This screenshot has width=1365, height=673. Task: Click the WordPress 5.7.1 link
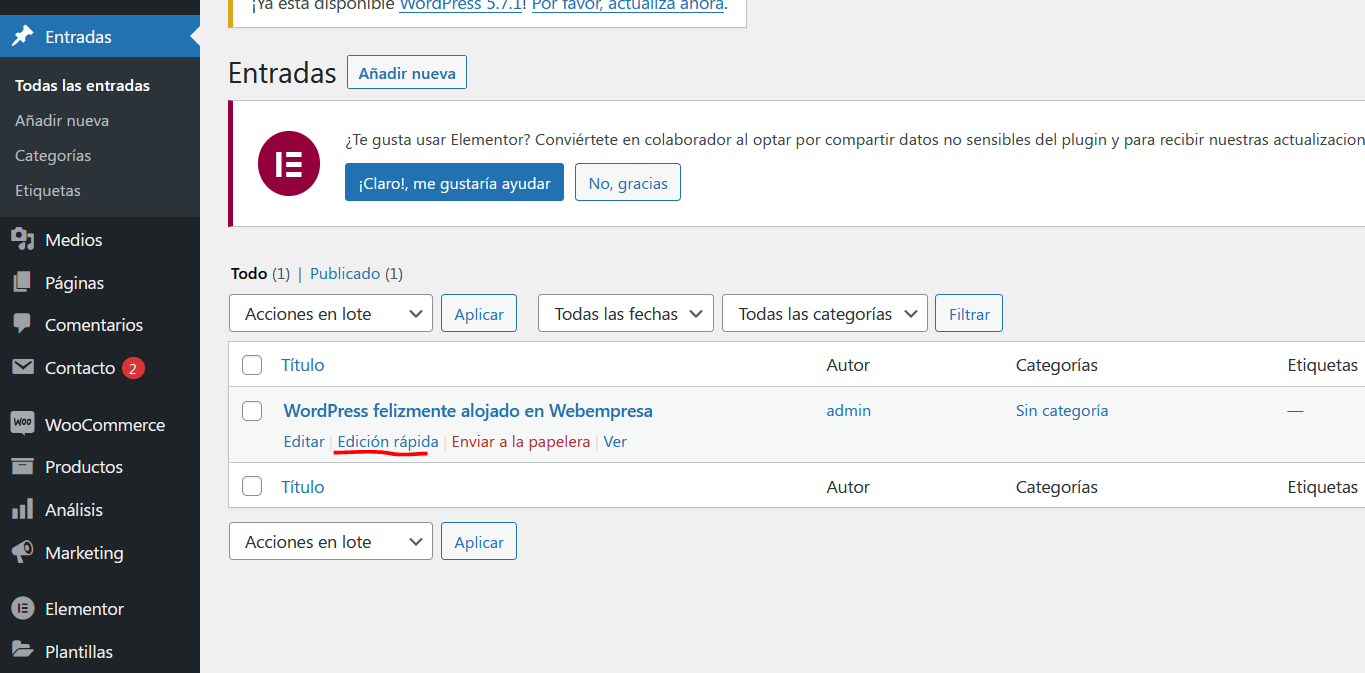point(460,5)
